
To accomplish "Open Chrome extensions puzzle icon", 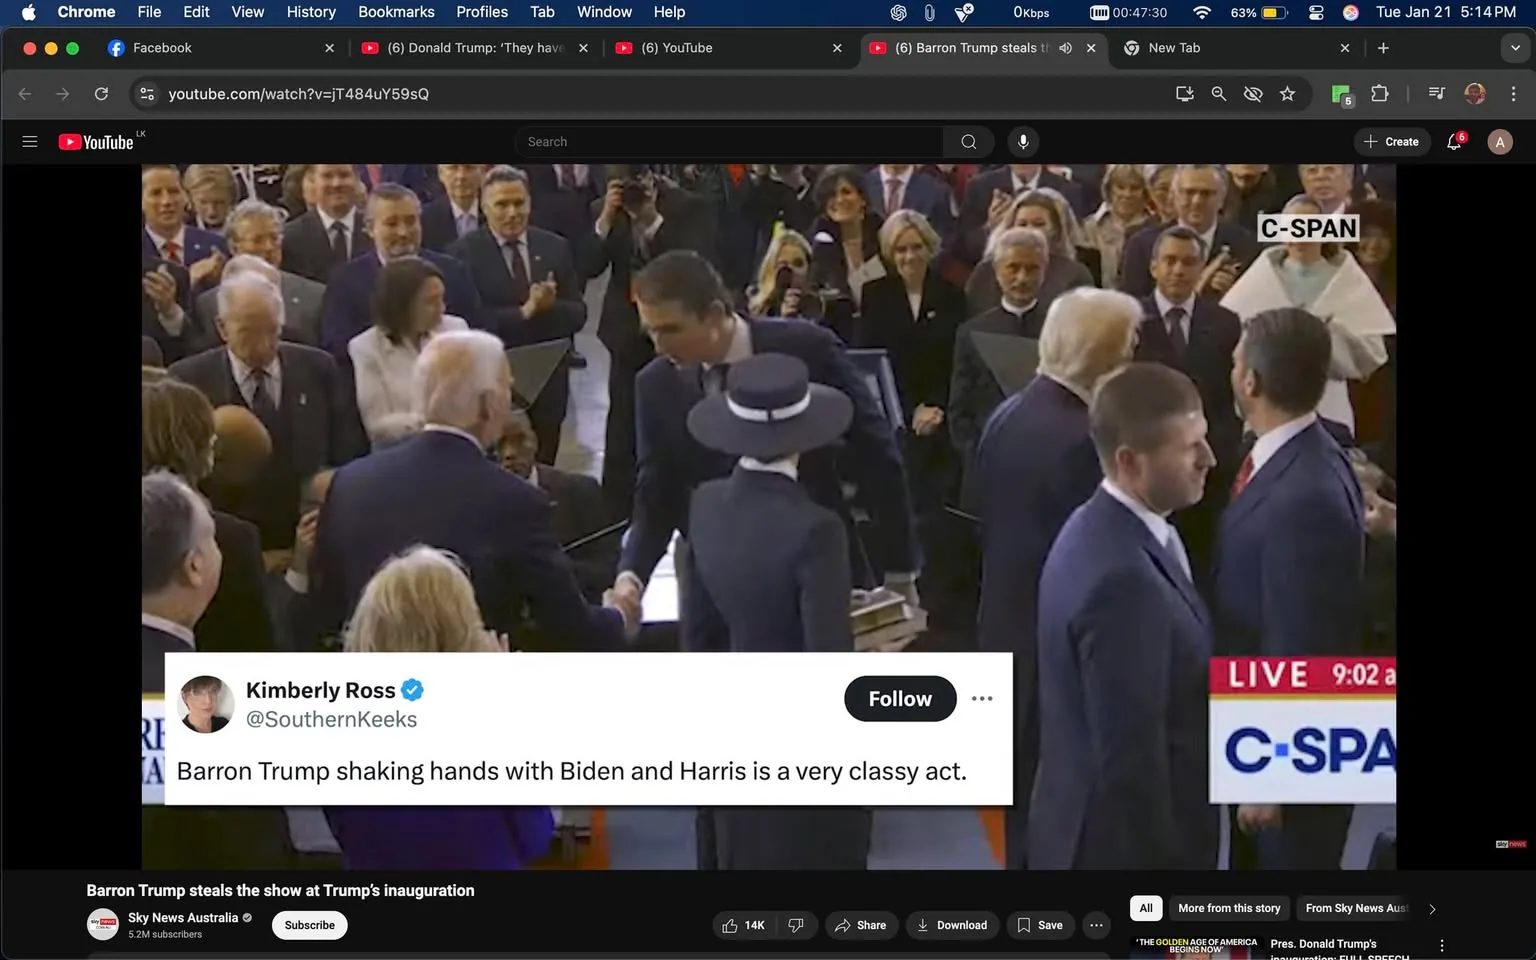I will [x=1379, y=93].
